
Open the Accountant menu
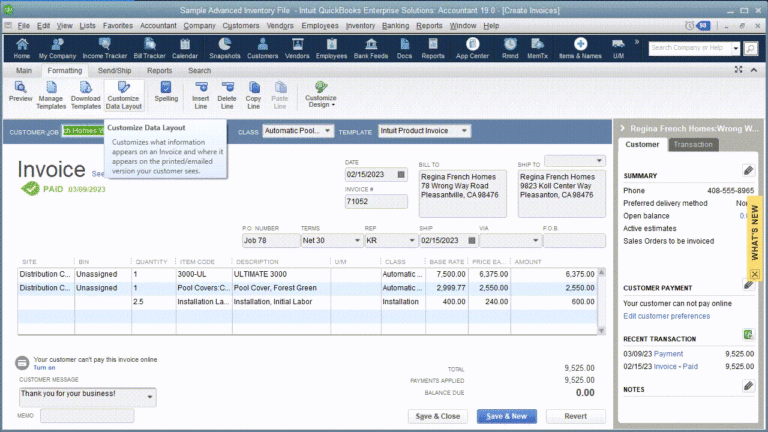[x=158, y=25]
